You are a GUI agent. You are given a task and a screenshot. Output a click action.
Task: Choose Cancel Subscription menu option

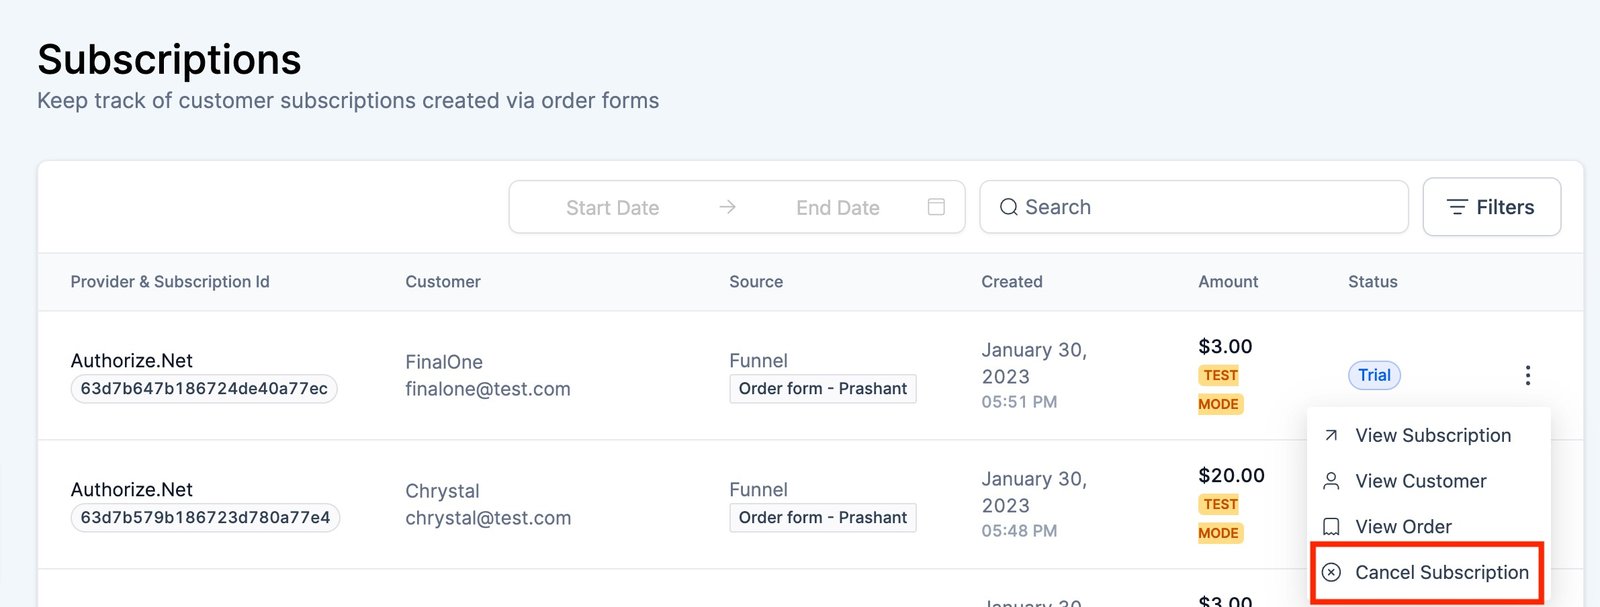pos(1441,572)
